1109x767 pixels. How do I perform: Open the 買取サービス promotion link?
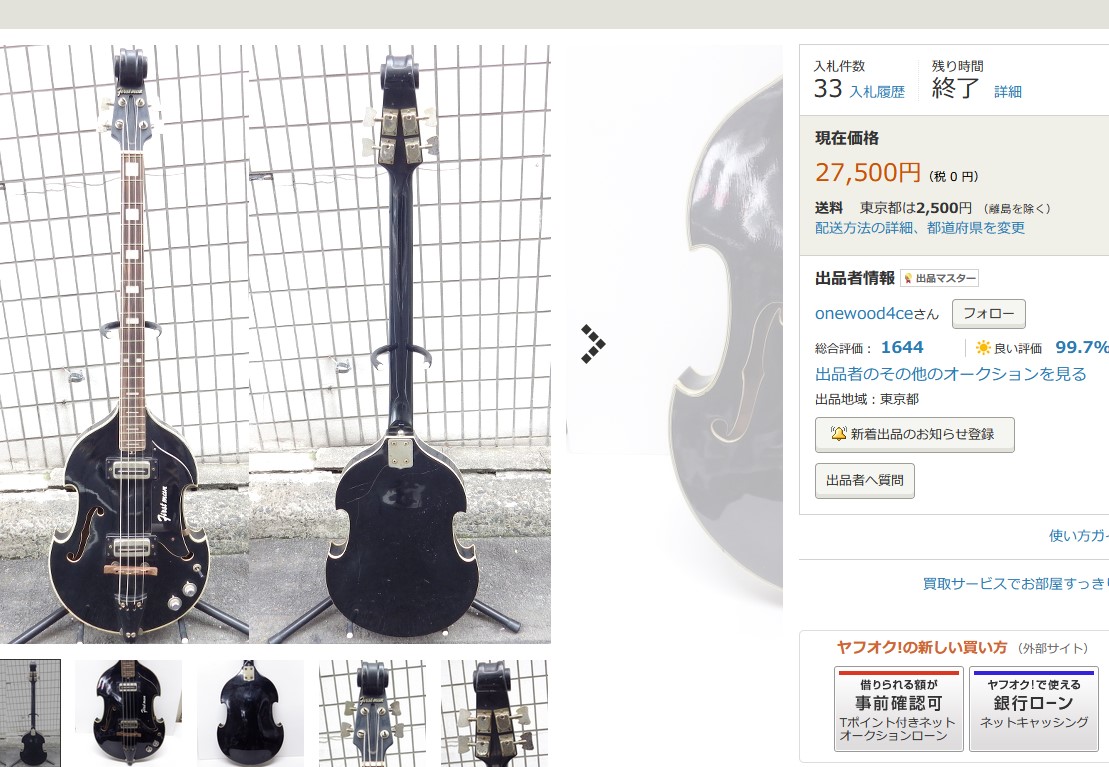pyautogui.click(x=1016, y=584)
